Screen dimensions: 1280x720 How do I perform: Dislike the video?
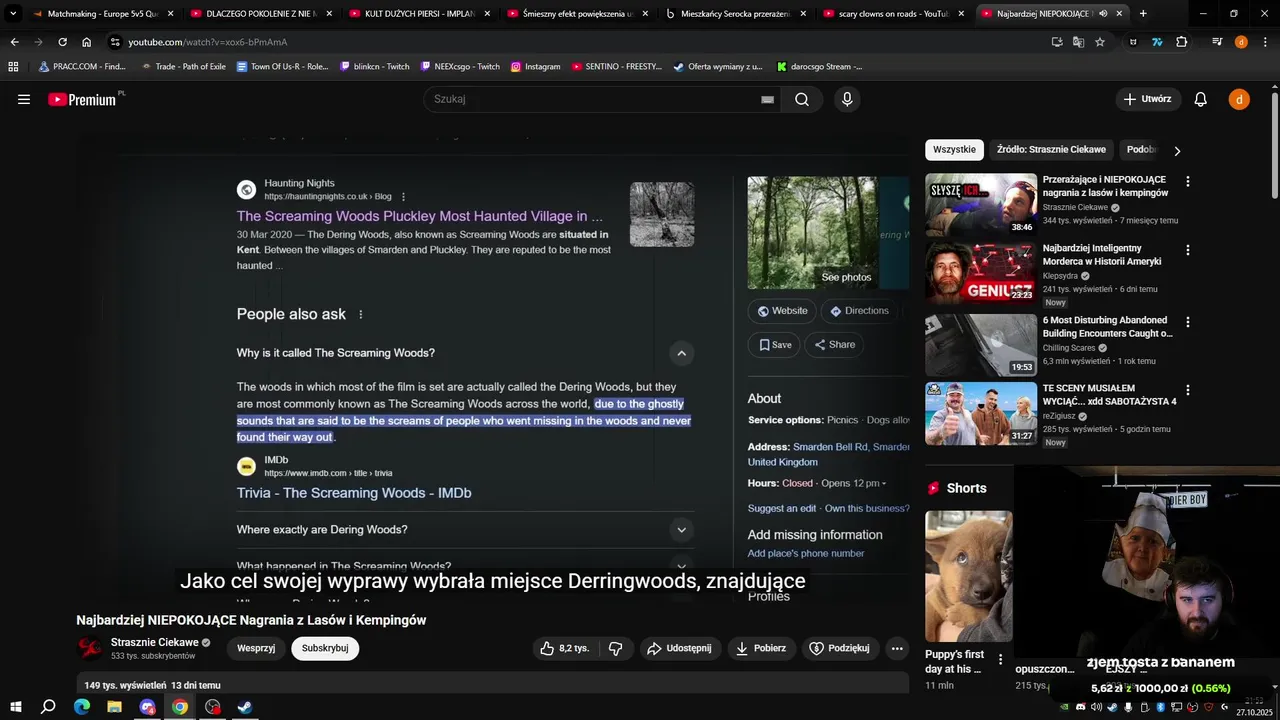point(615,648)
